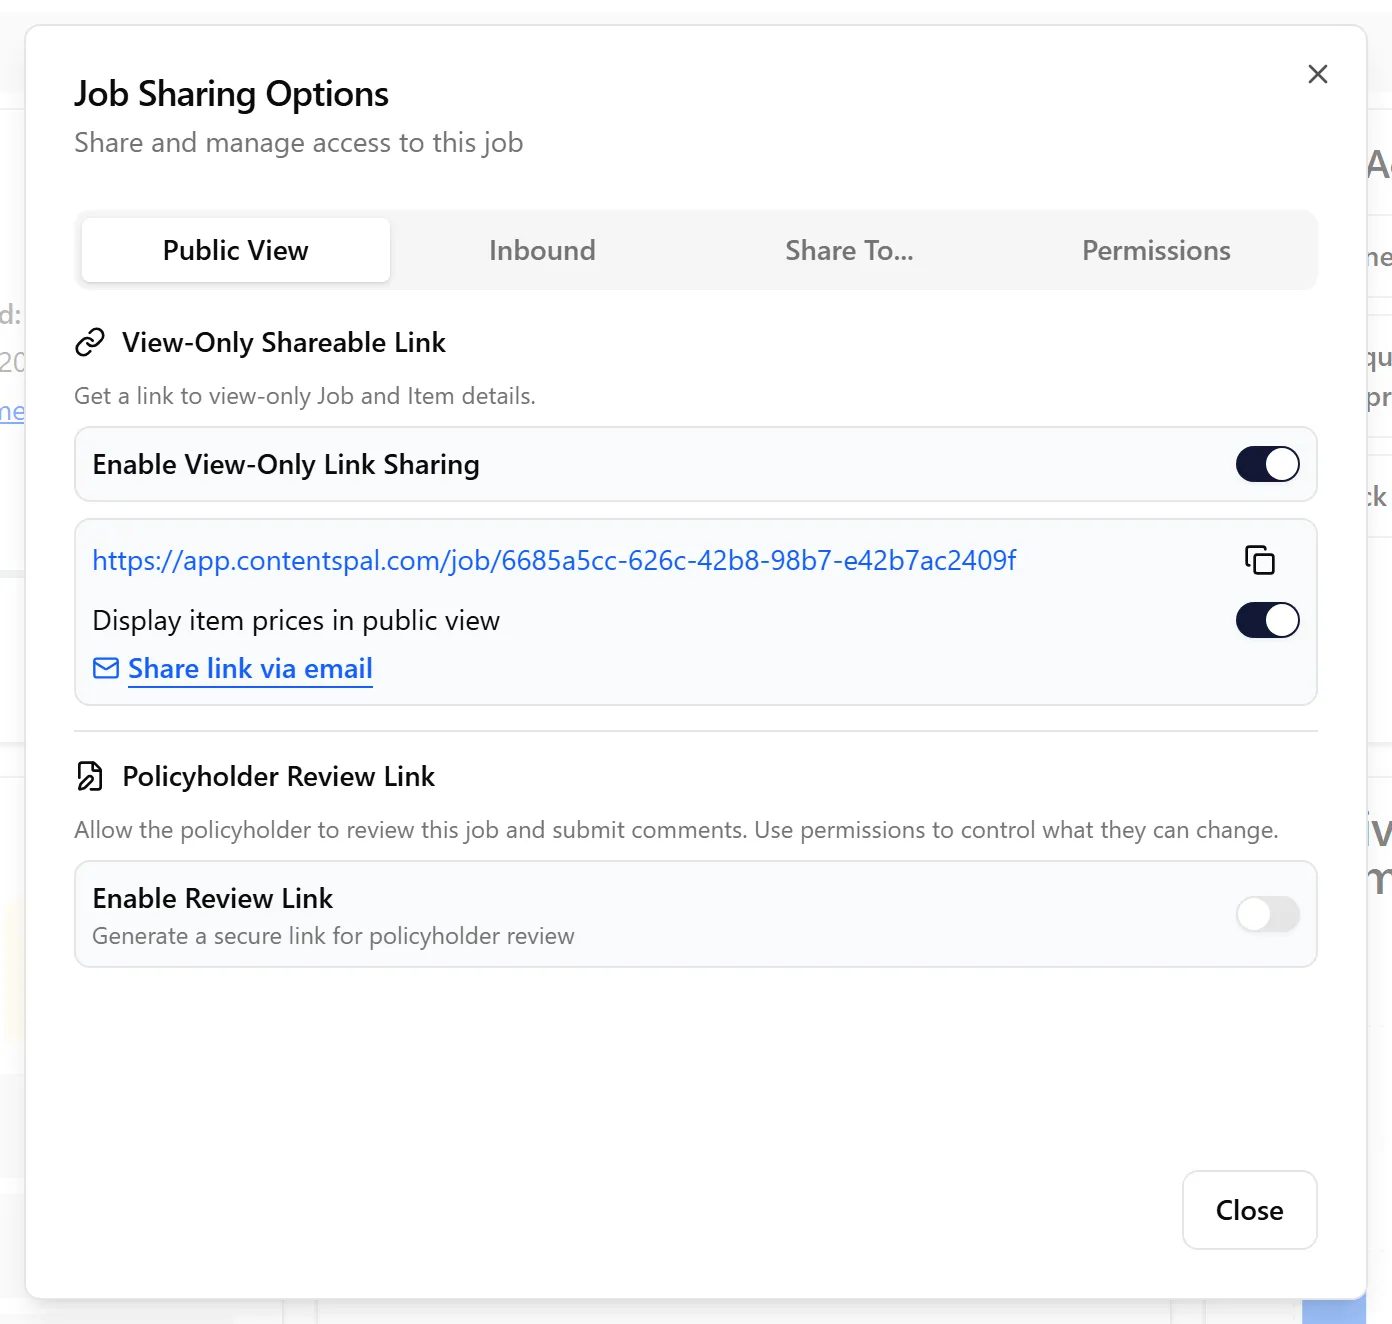The image size is (1392, 1324).
Task: Open the Inbound tab
Action: coord(542,250)
